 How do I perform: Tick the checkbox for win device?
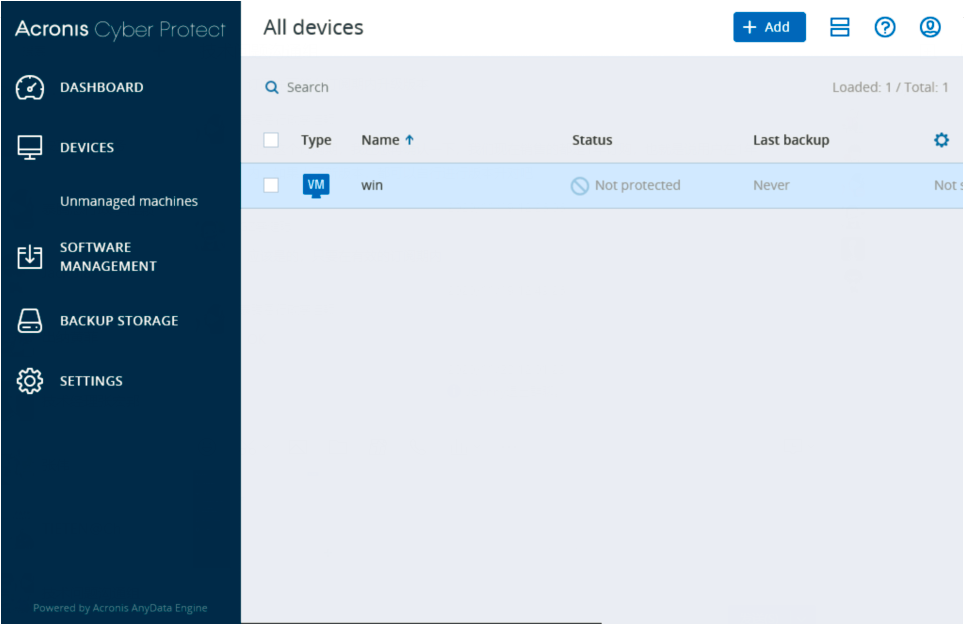click(x=271, y=186)
